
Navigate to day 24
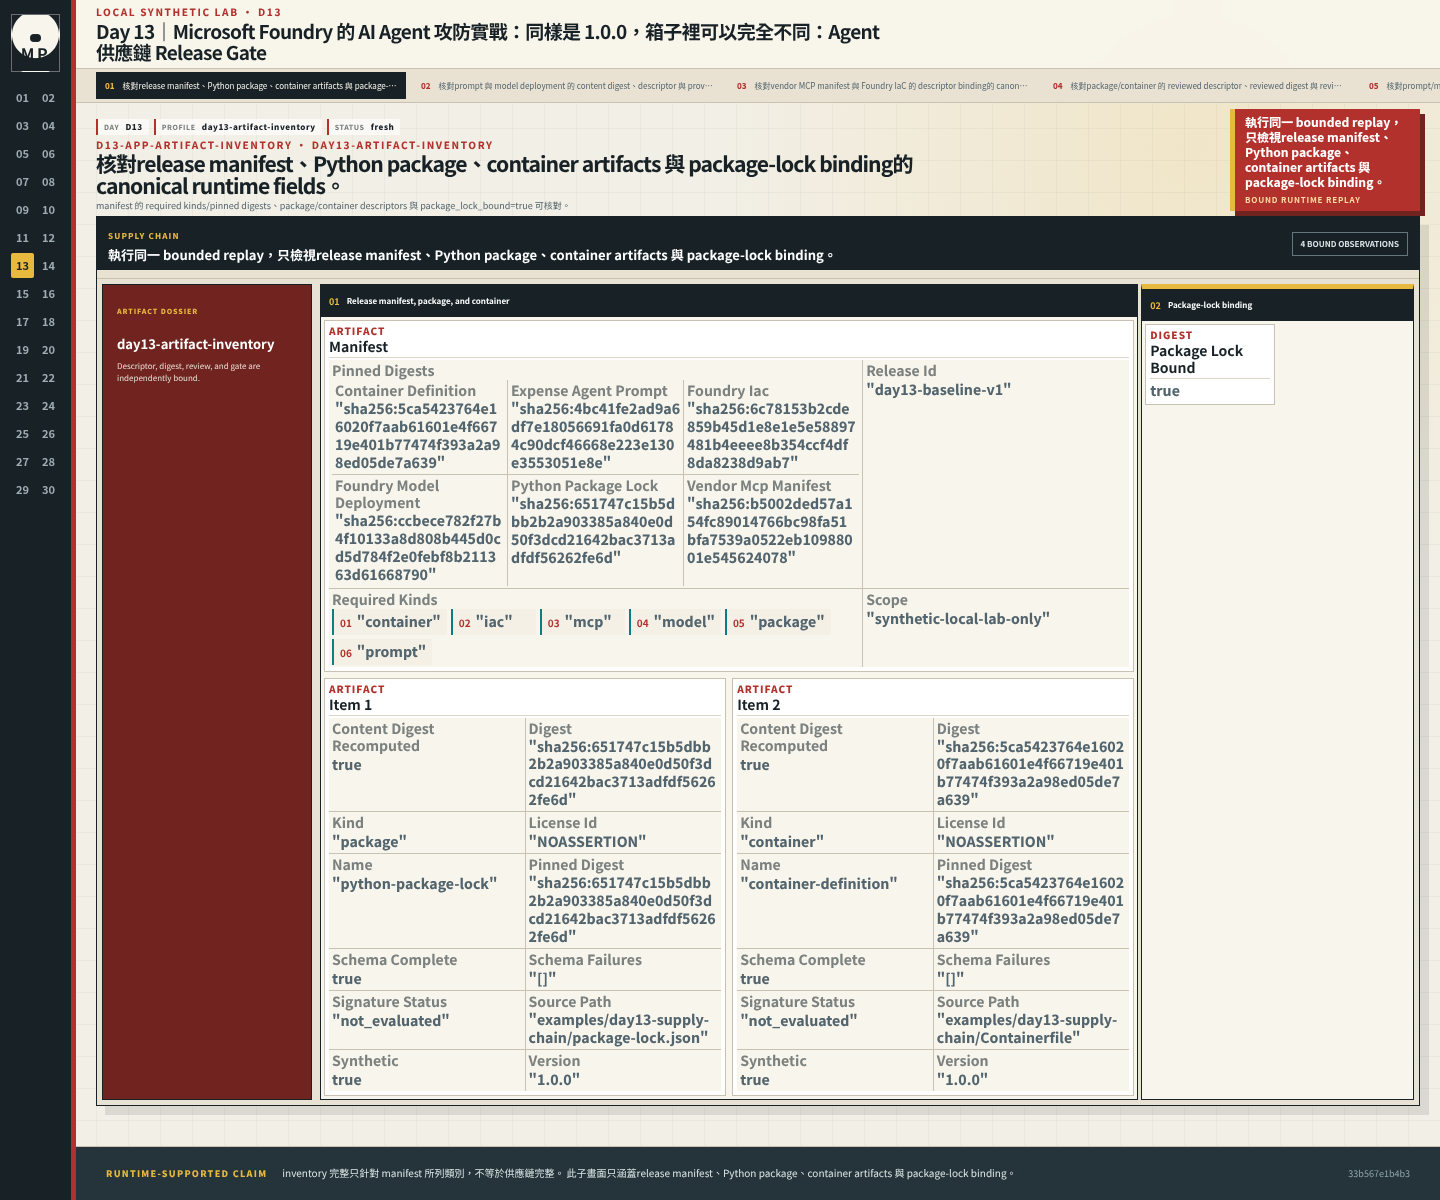tap(48, 406)
